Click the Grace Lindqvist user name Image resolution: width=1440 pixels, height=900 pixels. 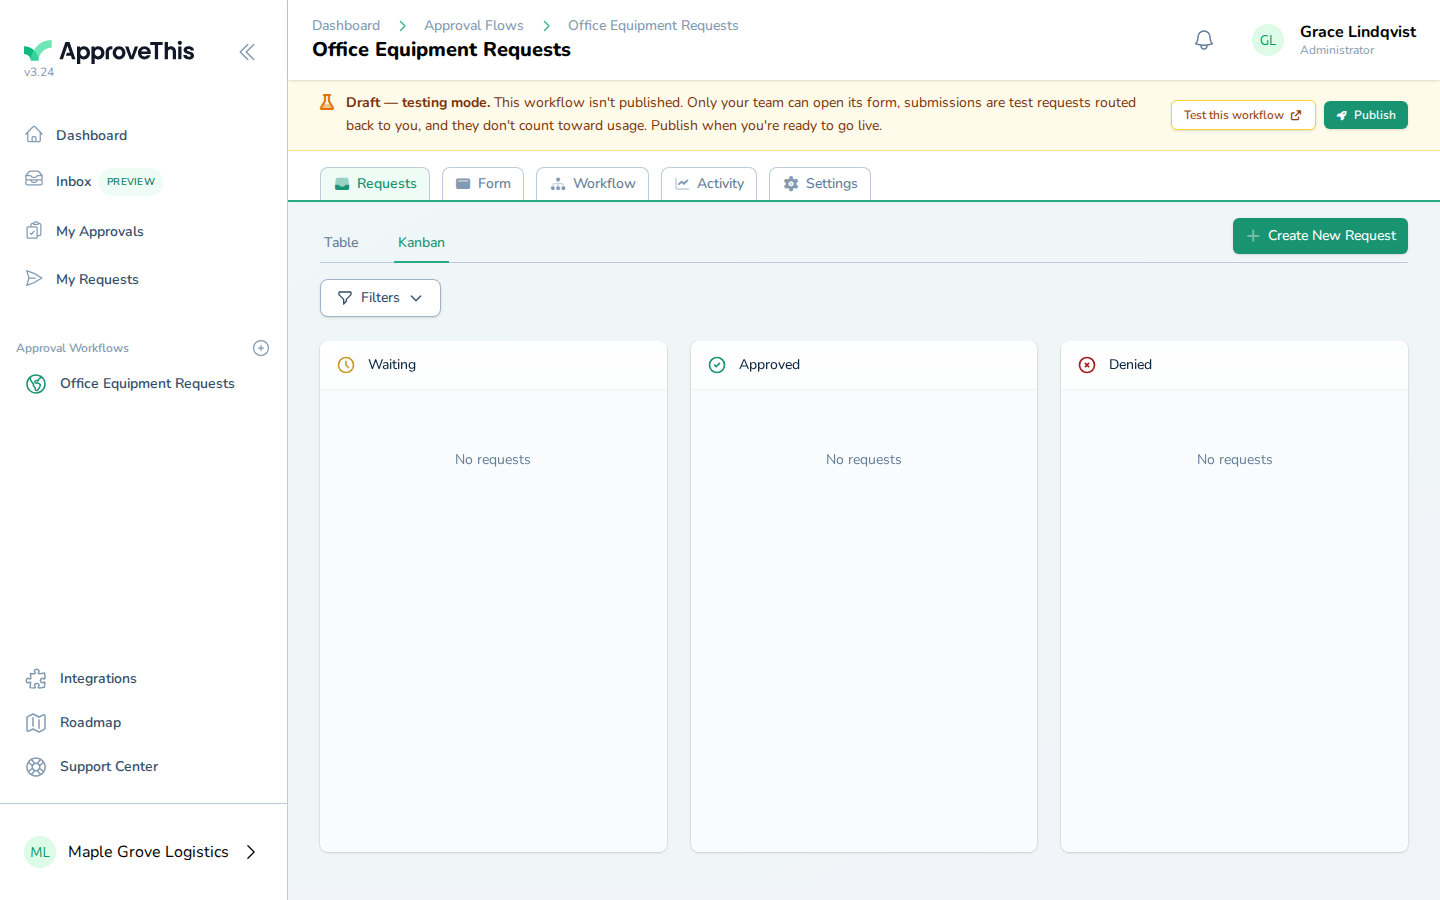click(1358, 32)
